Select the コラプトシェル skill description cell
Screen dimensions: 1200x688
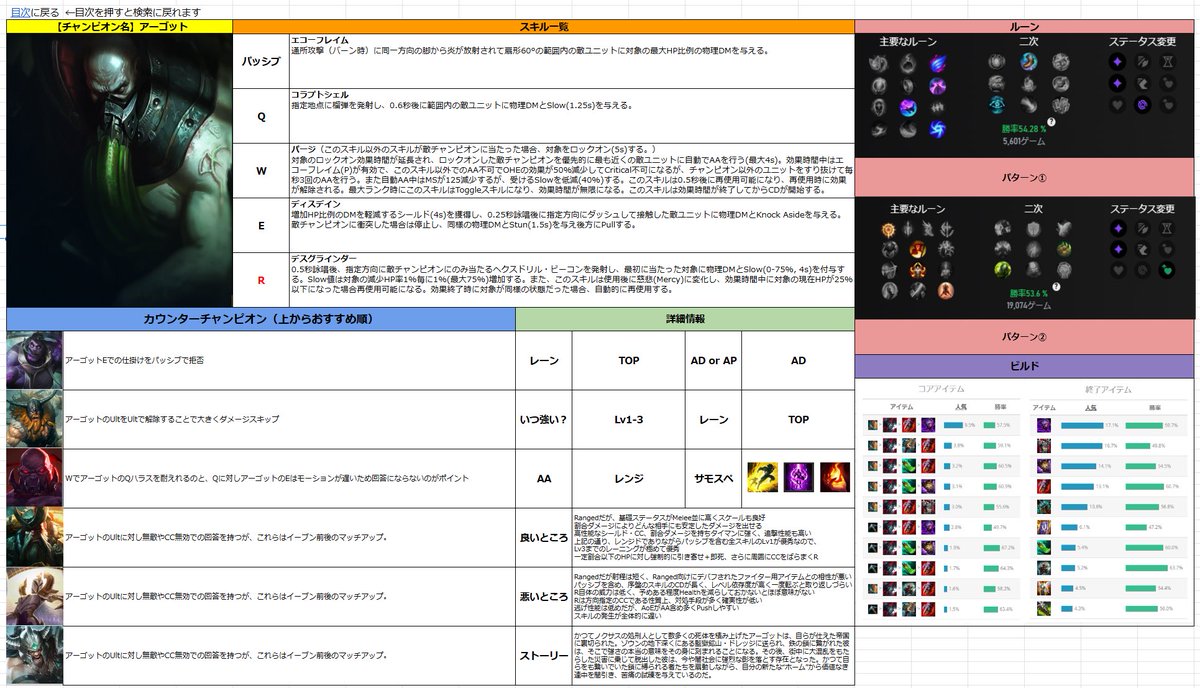572,115
